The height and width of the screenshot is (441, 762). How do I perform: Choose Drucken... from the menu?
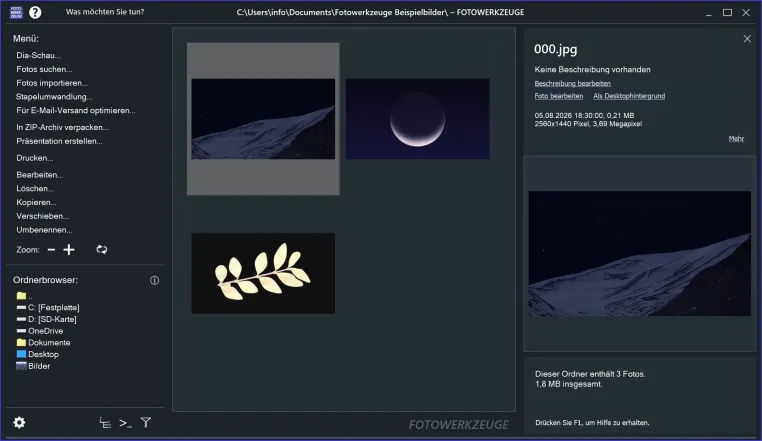pyautogui.click(x=35, y=158)
